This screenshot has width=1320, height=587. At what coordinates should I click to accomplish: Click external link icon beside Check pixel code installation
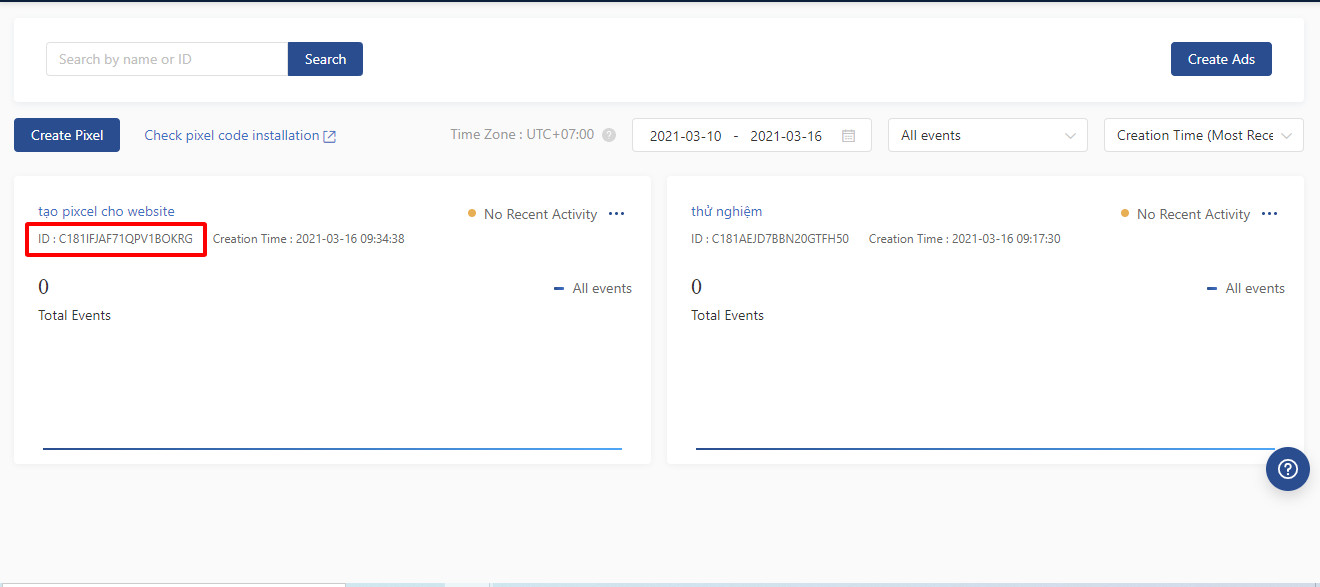point(330,136)
